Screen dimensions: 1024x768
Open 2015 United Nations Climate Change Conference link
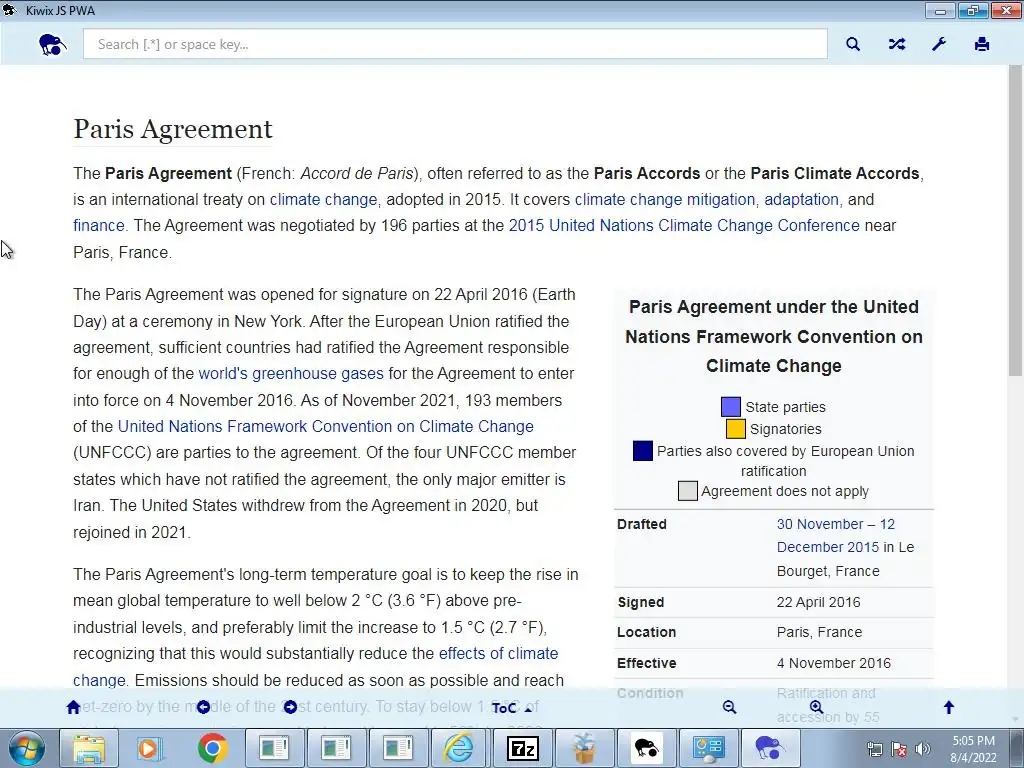[x=684, y=225]
